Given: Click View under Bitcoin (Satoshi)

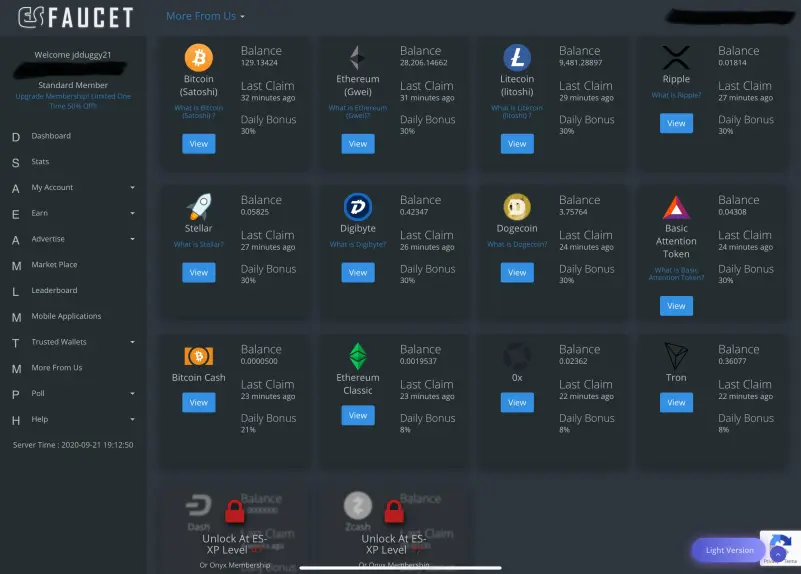Looking at the screenshot, I should 199,144.
